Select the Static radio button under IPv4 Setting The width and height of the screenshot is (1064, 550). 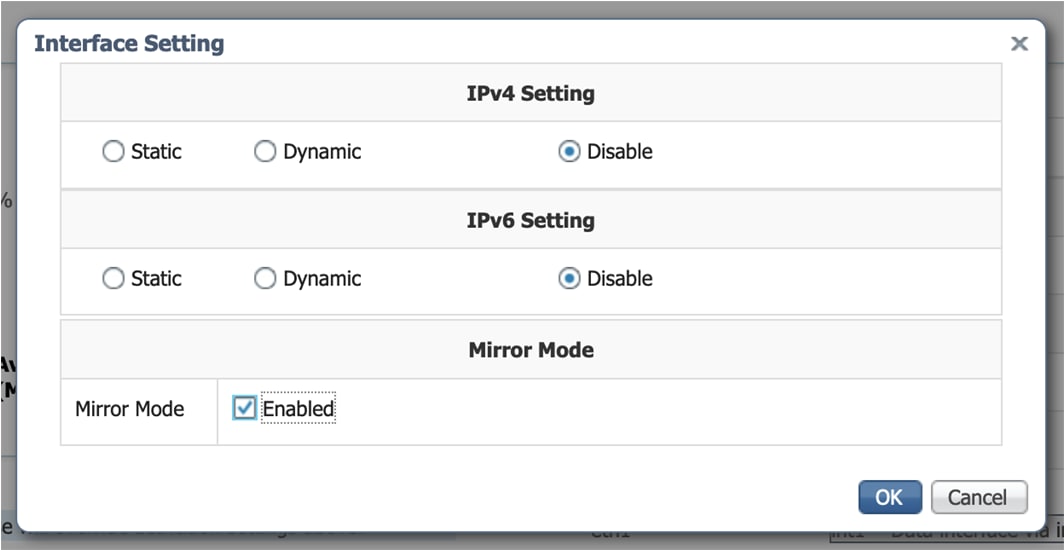click(113, 152)
